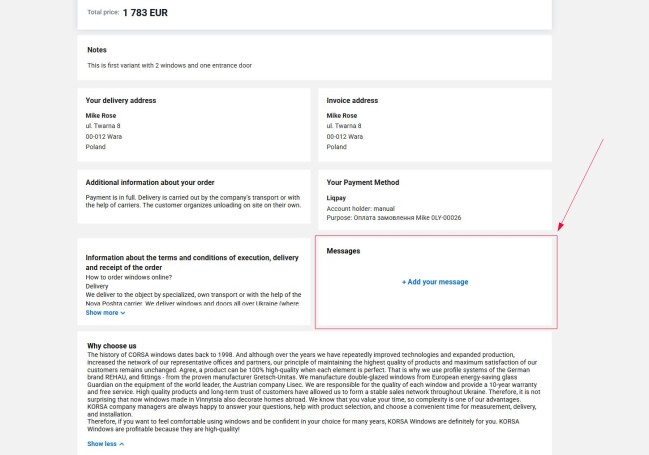Click the Invoice address heading
Image resolution: width=649 pixels, height=455 pixels.
(x=352, y=100)
